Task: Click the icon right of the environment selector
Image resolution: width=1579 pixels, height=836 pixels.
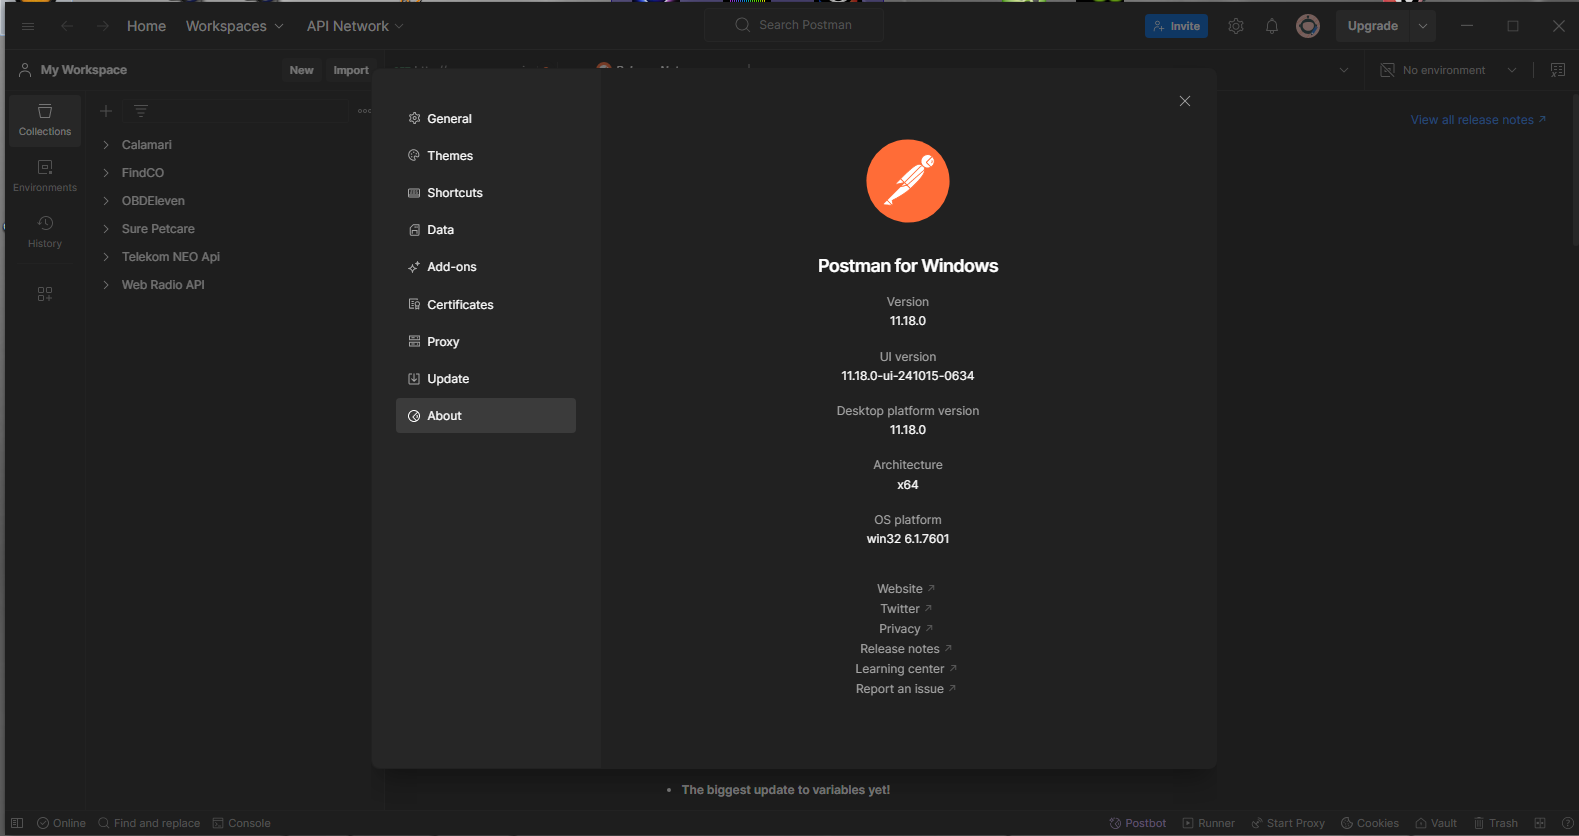Action: [1558, 70]
